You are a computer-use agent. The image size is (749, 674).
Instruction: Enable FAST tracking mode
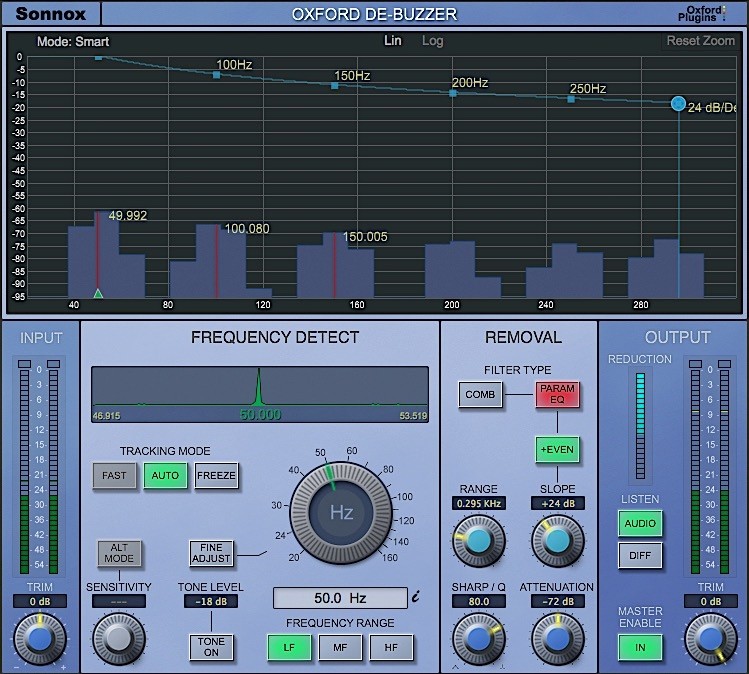click(x=114, y=475)
